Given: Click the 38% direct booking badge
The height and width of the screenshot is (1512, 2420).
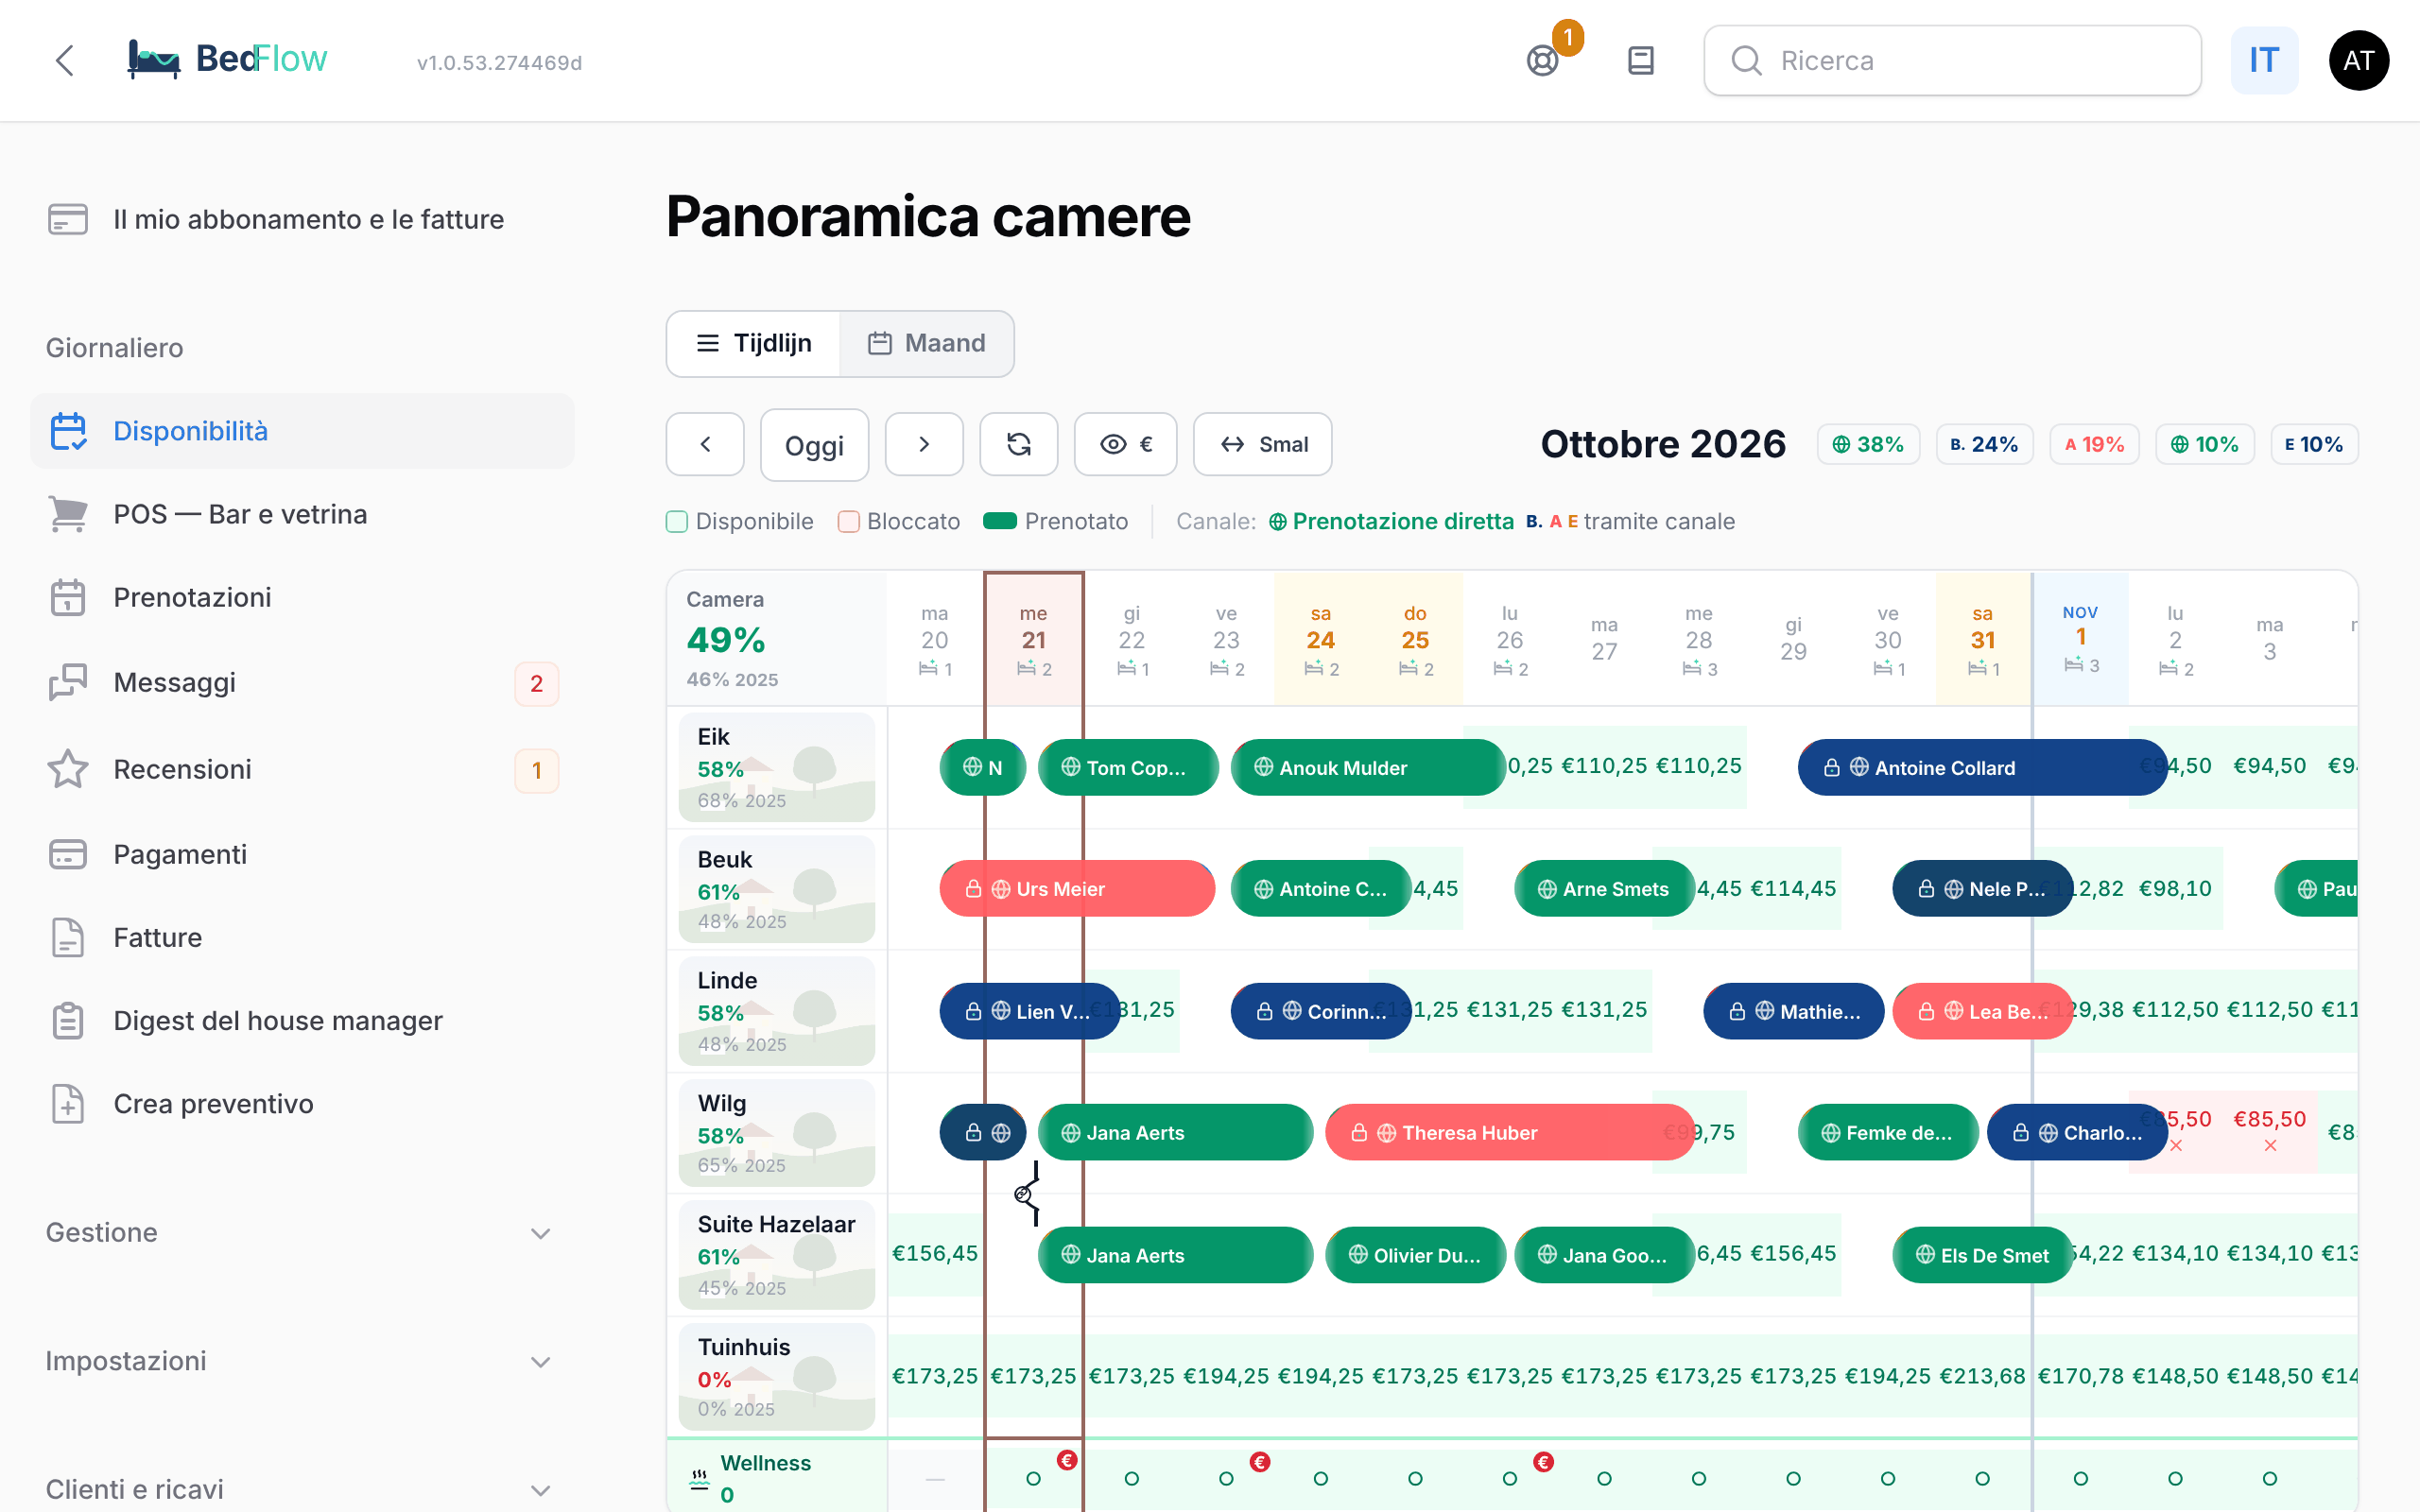Looking at the screenshot, I should pos(1867,444).
